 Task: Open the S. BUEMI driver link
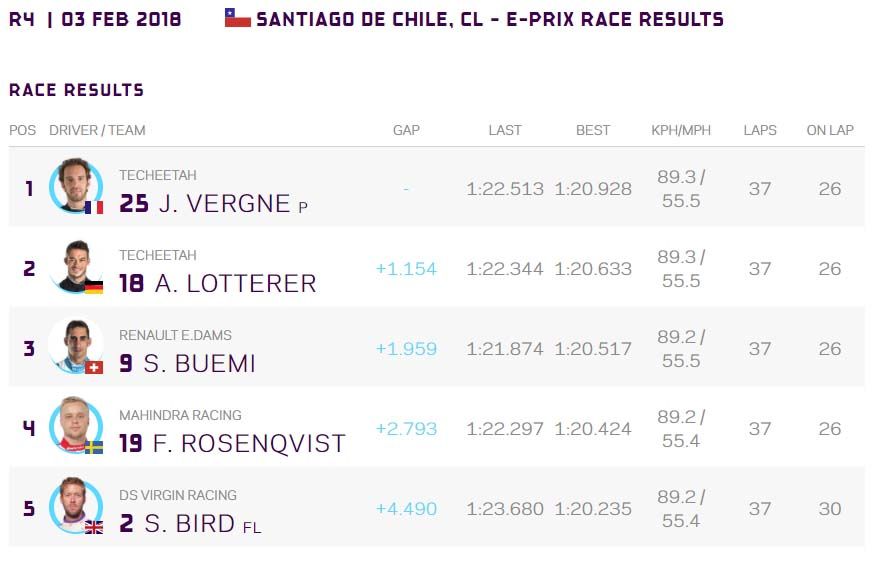coord(199,364)
